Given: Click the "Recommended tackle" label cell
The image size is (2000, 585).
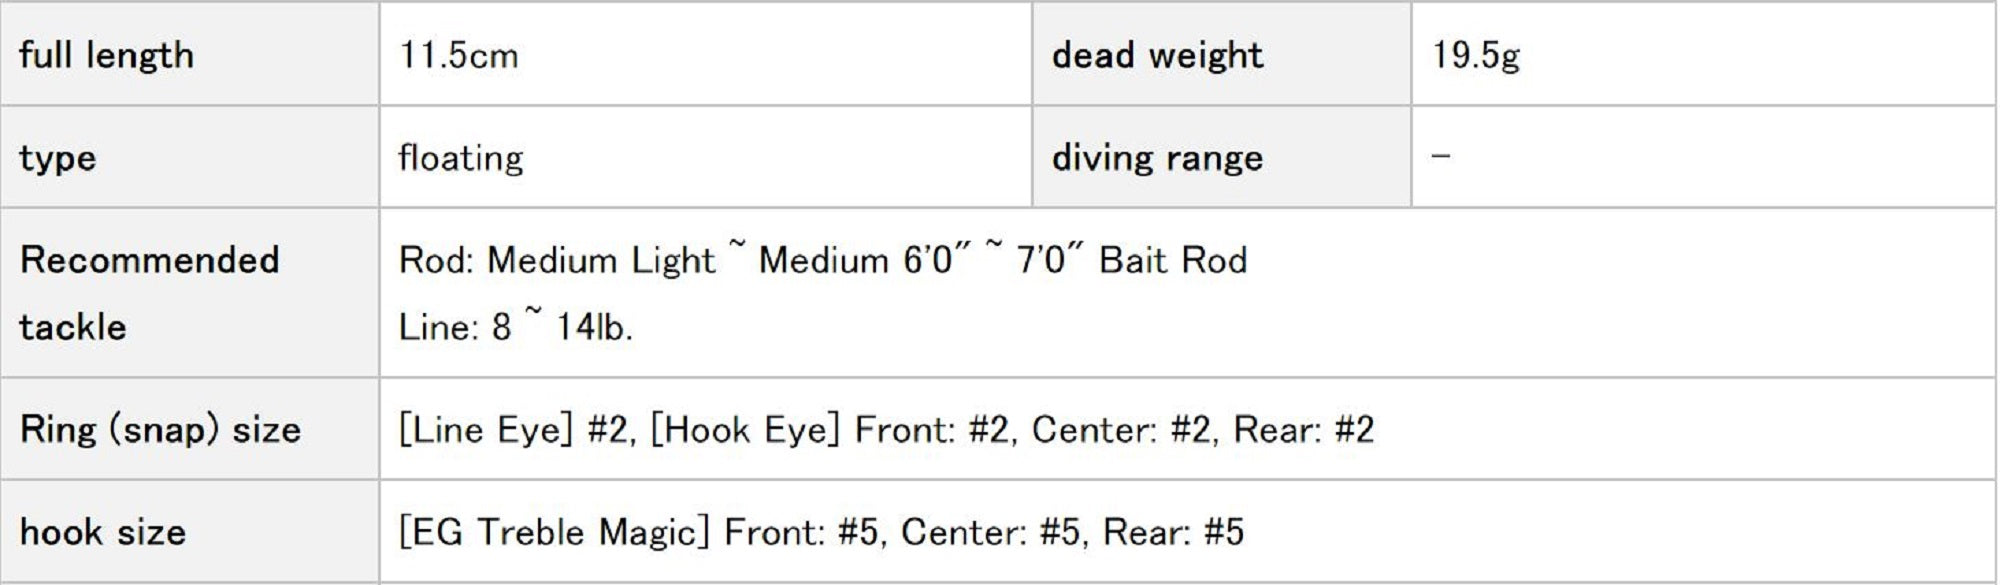Looking at the screenshot, I should click(150, 293).
